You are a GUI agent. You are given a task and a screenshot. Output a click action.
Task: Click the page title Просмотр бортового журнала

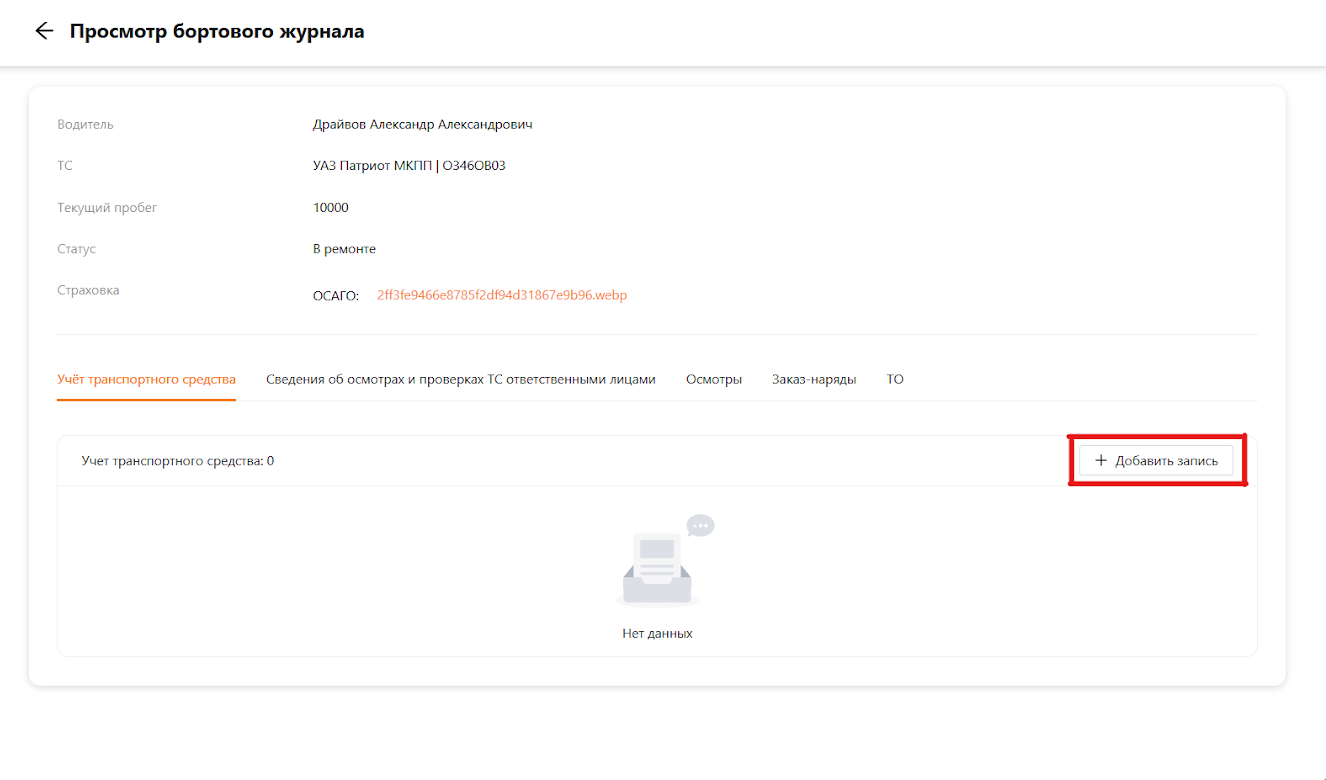pyautogui.click(x=216, y=32)
